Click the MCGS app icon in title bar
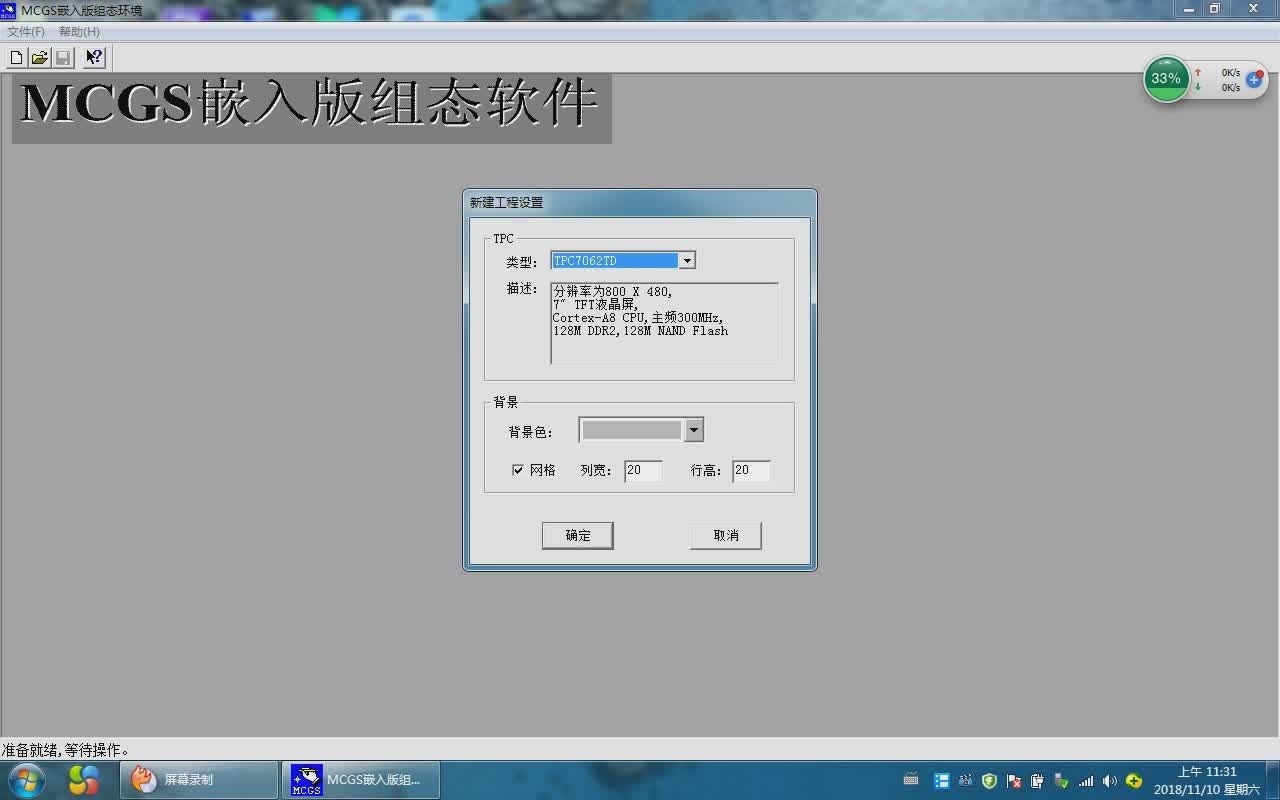 (8, 10)
